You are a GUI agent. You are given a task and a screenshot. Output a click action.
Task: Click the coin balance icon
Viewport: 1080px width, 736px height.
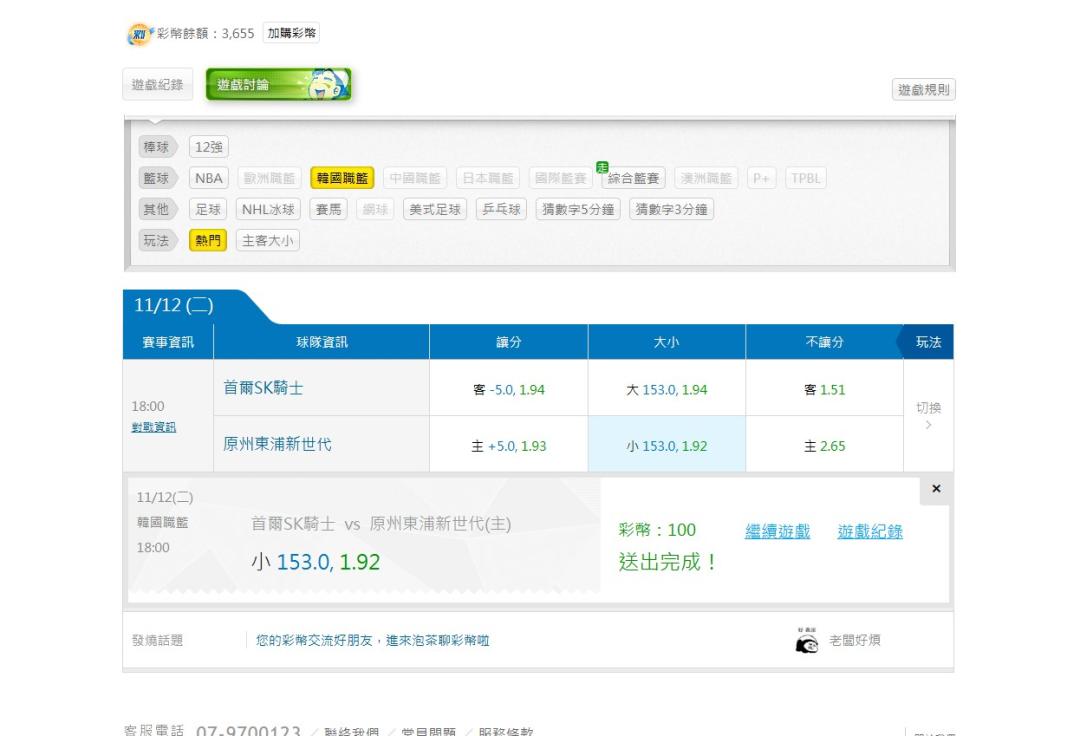140,33
